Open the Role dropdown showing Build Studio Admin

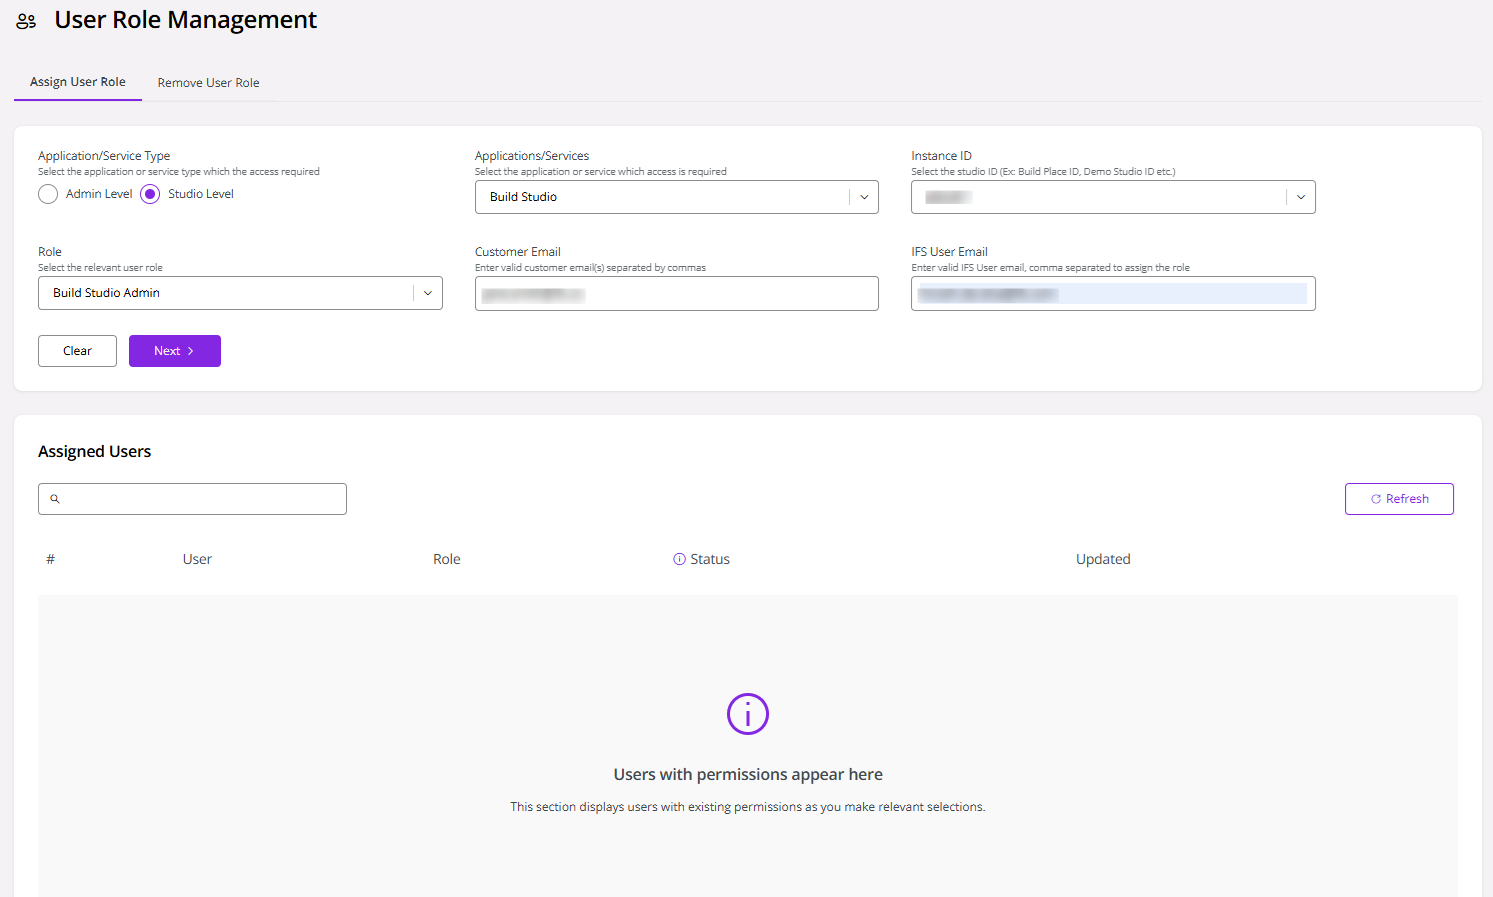pos(240,293)
